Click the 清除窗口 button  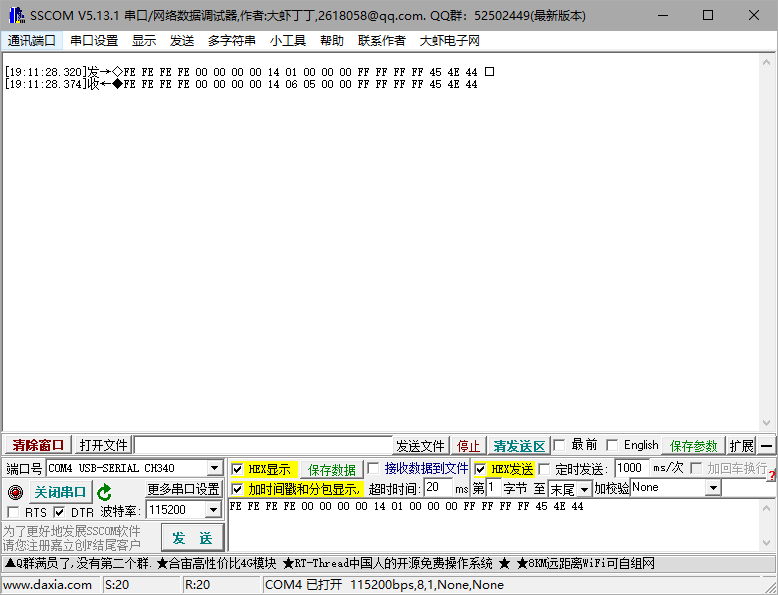[38, 445]
